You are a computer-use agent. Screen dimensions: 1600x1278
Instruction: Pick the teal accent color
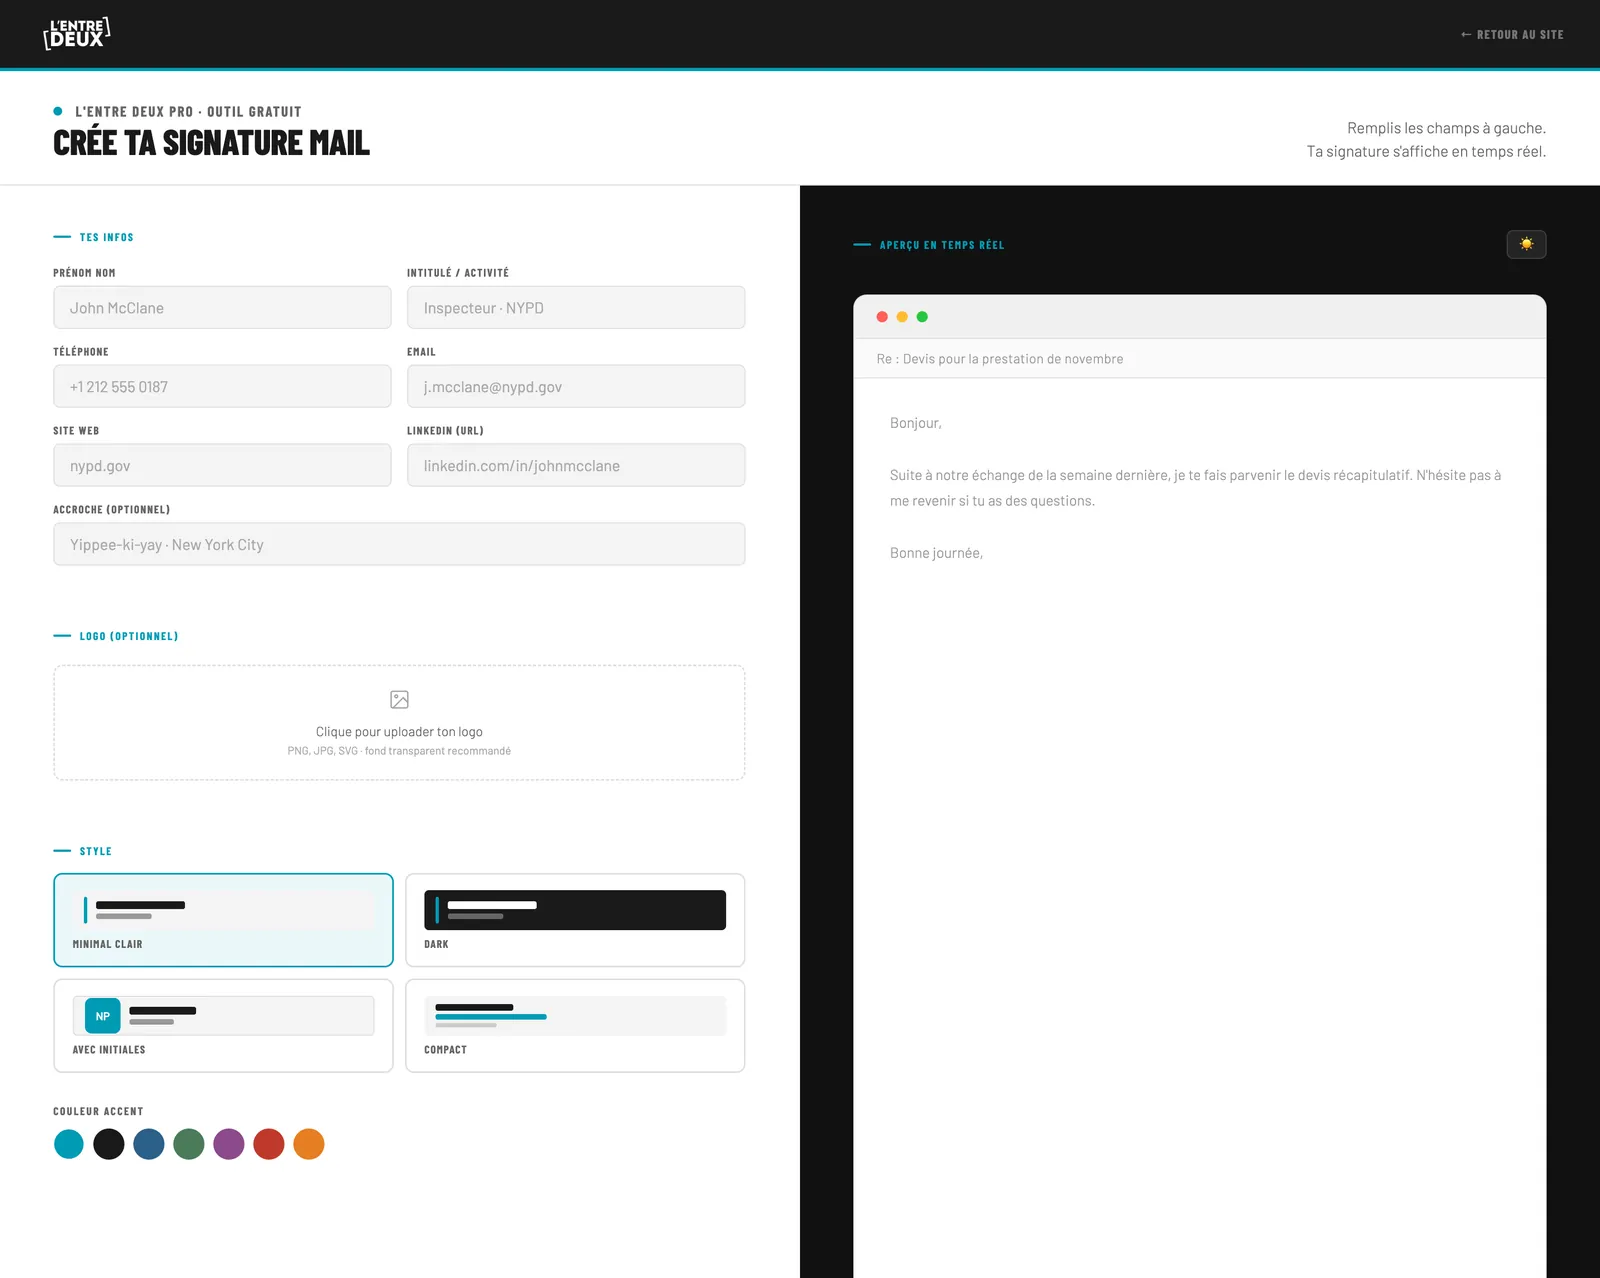pos(69,1144)
